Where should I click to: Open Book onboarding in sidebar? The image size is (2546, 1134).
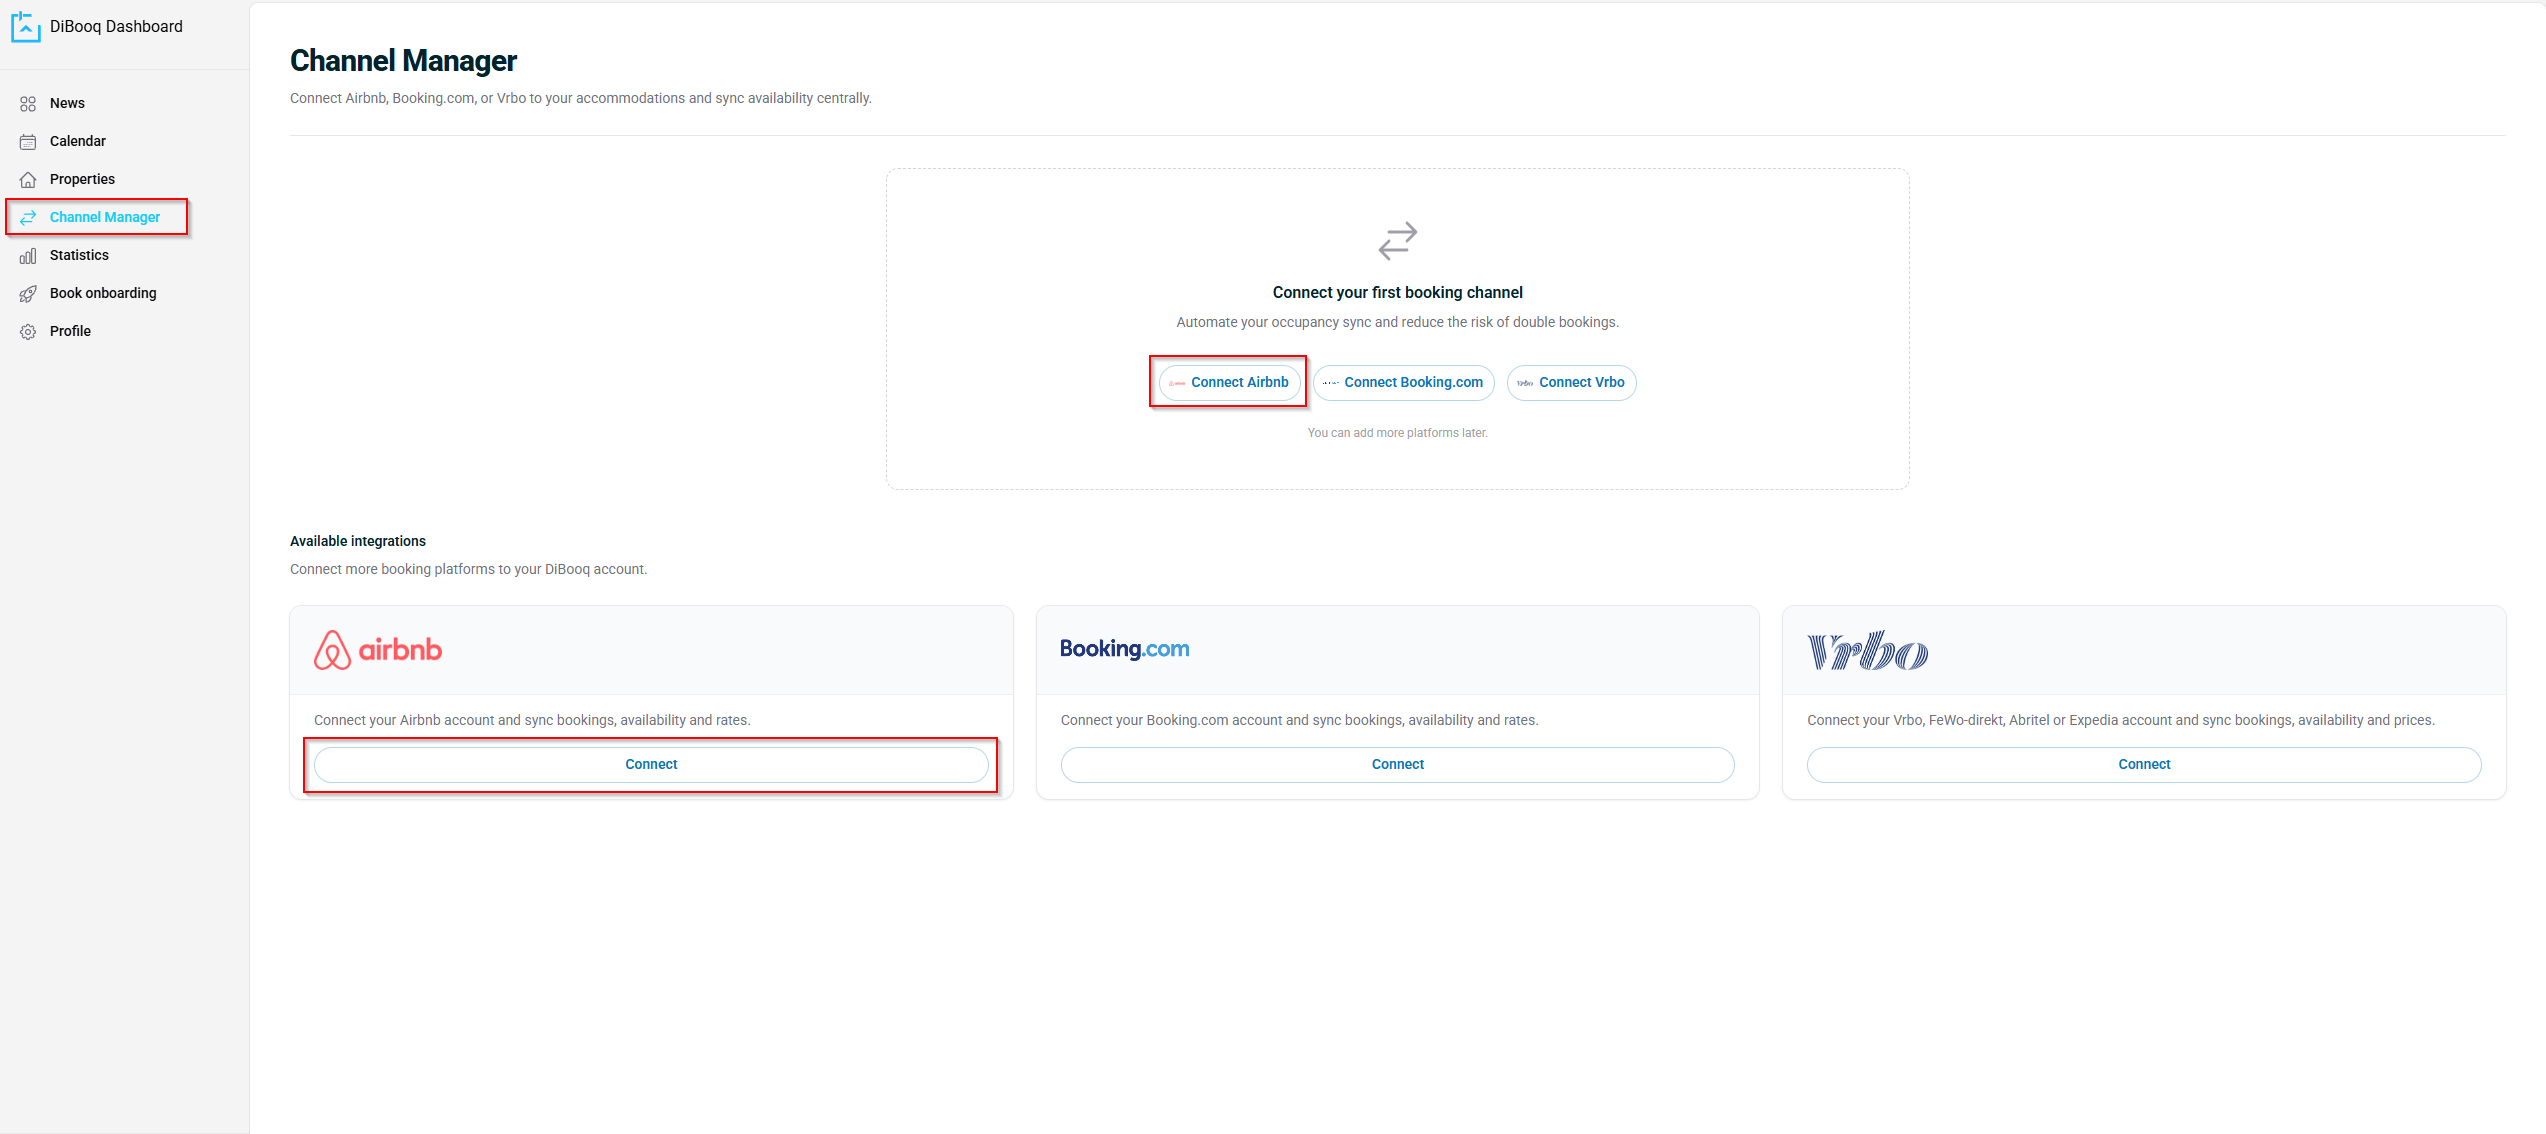(x=103, y=294)
